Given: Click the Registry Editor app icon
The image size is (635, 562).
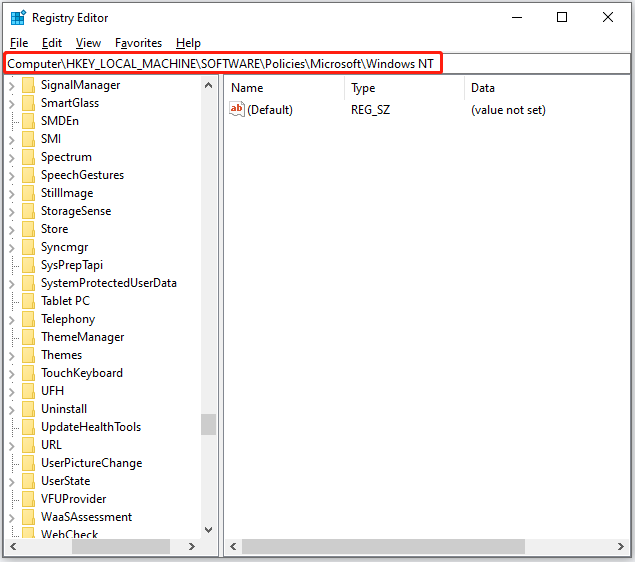Looking at the screenshot, I should pos(18,18).
